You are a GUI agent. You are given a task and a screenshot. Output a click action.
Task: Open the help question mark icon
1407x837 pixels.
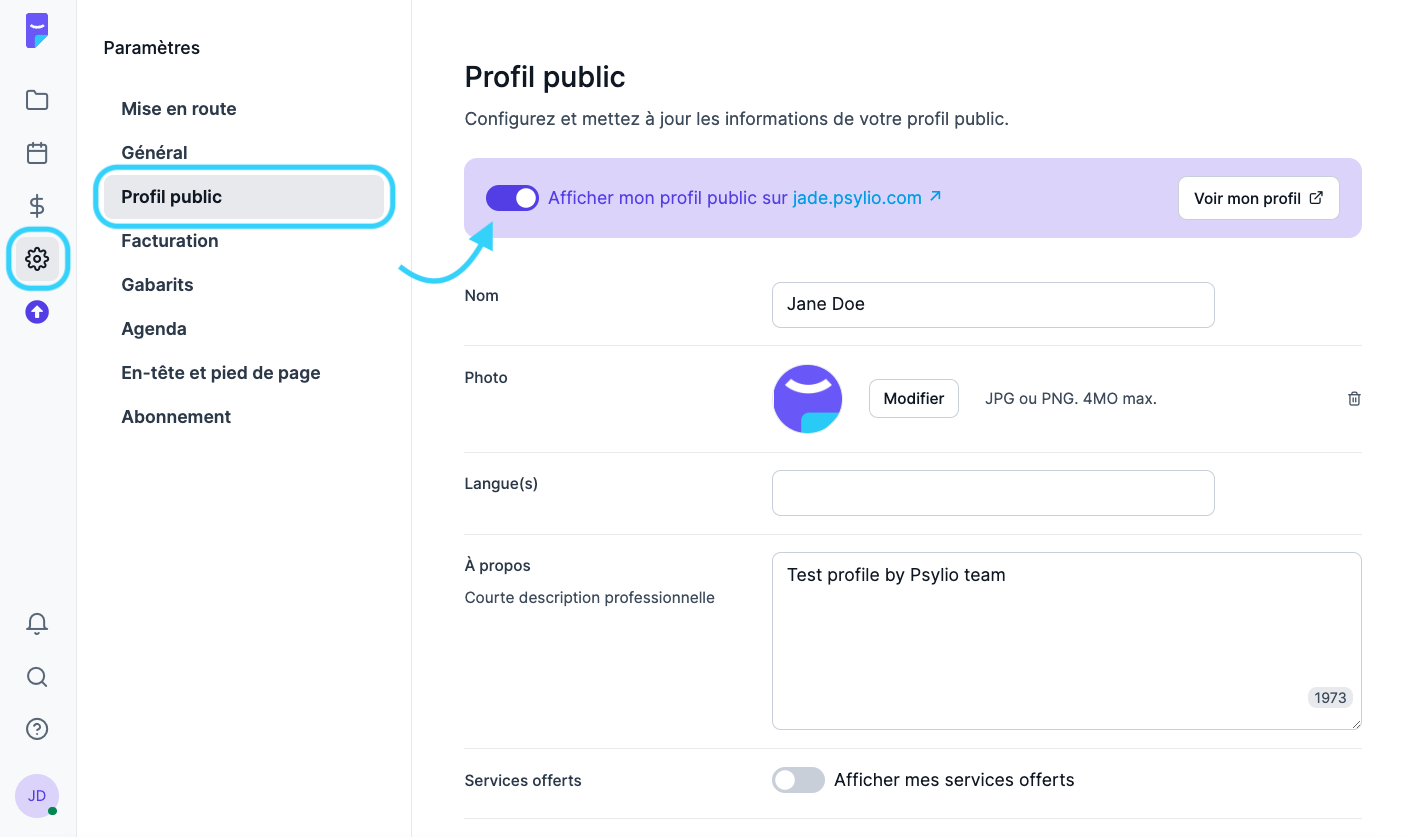[37, 729]
